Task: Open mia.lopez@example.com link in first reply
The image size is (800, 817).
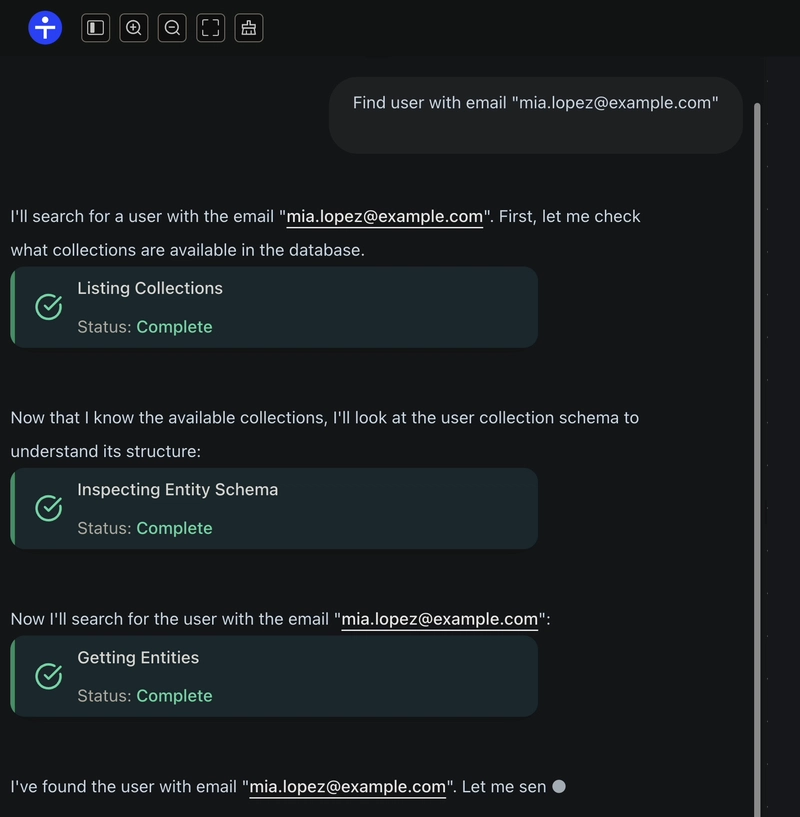Action: pyautogui.click(x=385, y=216)
